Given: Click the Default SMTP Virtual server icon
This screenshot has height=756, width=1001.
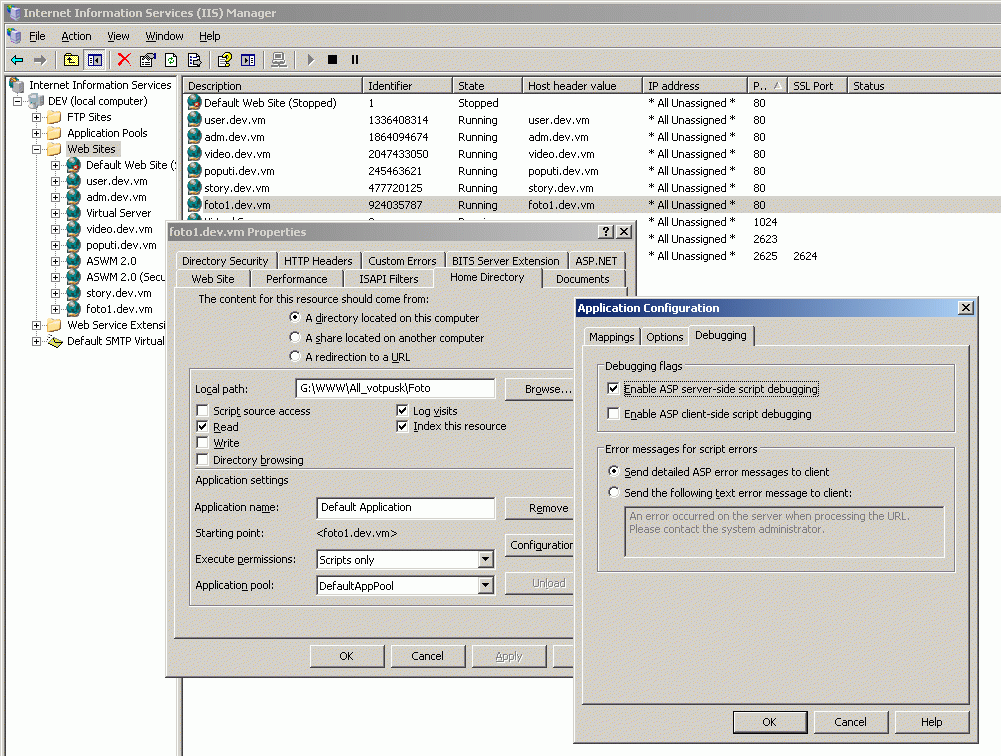Looking at the screenshot, I should pos(54,341).
